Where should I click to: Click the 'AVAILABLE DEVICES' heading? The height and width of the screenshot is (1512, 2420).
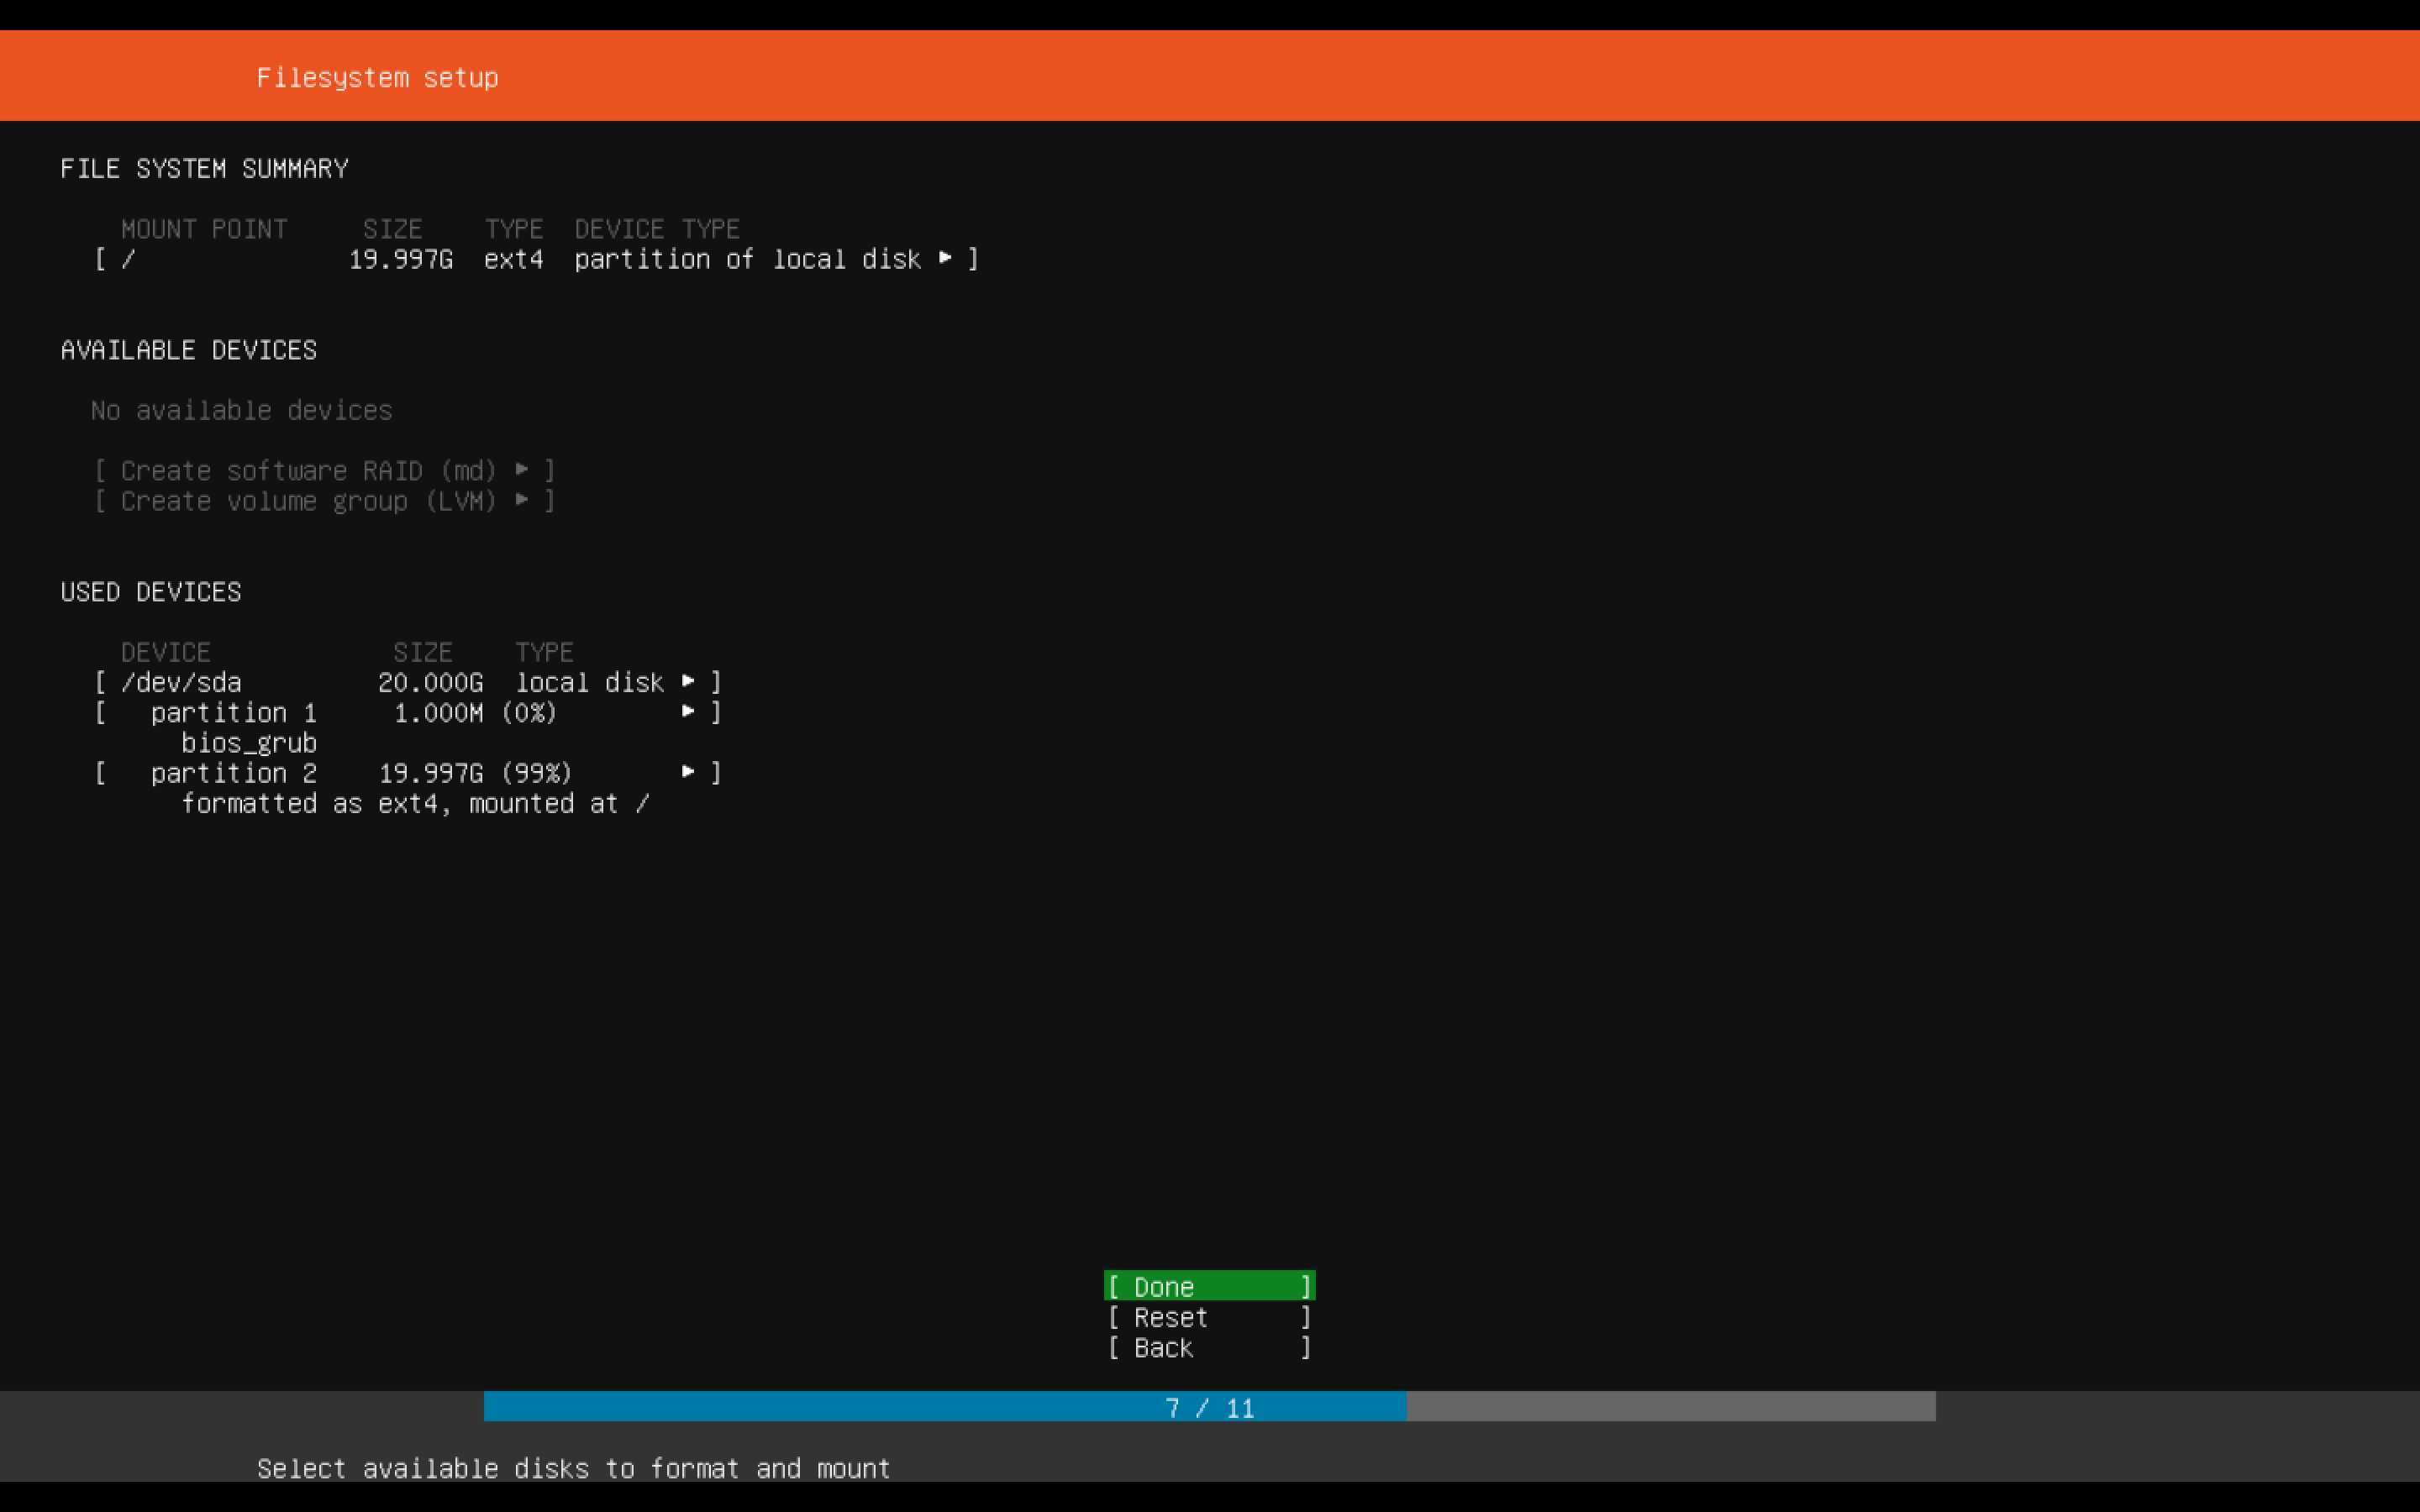(188, 350)
